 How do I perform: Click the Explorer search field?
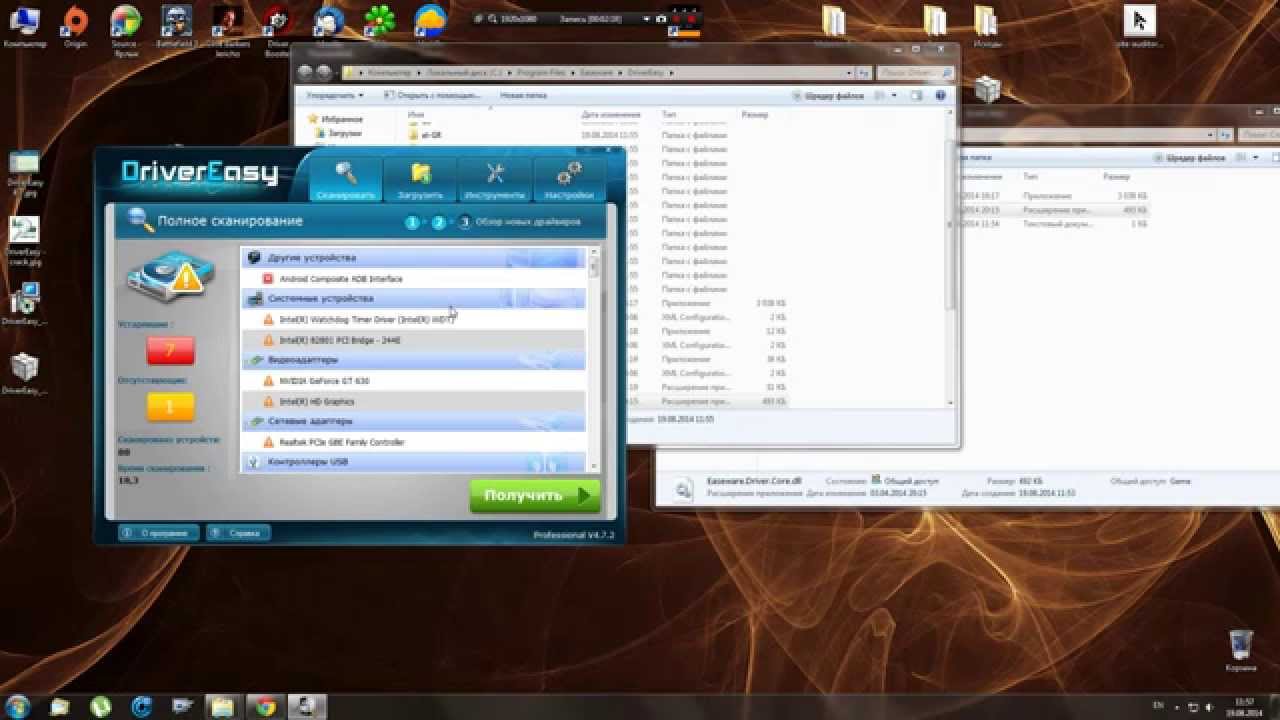coord(915,73)
